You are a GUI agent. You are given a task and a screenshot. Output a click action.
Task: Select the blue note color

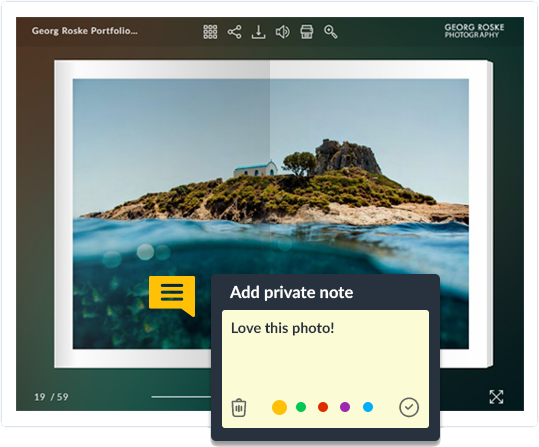[x=368, y=407]
